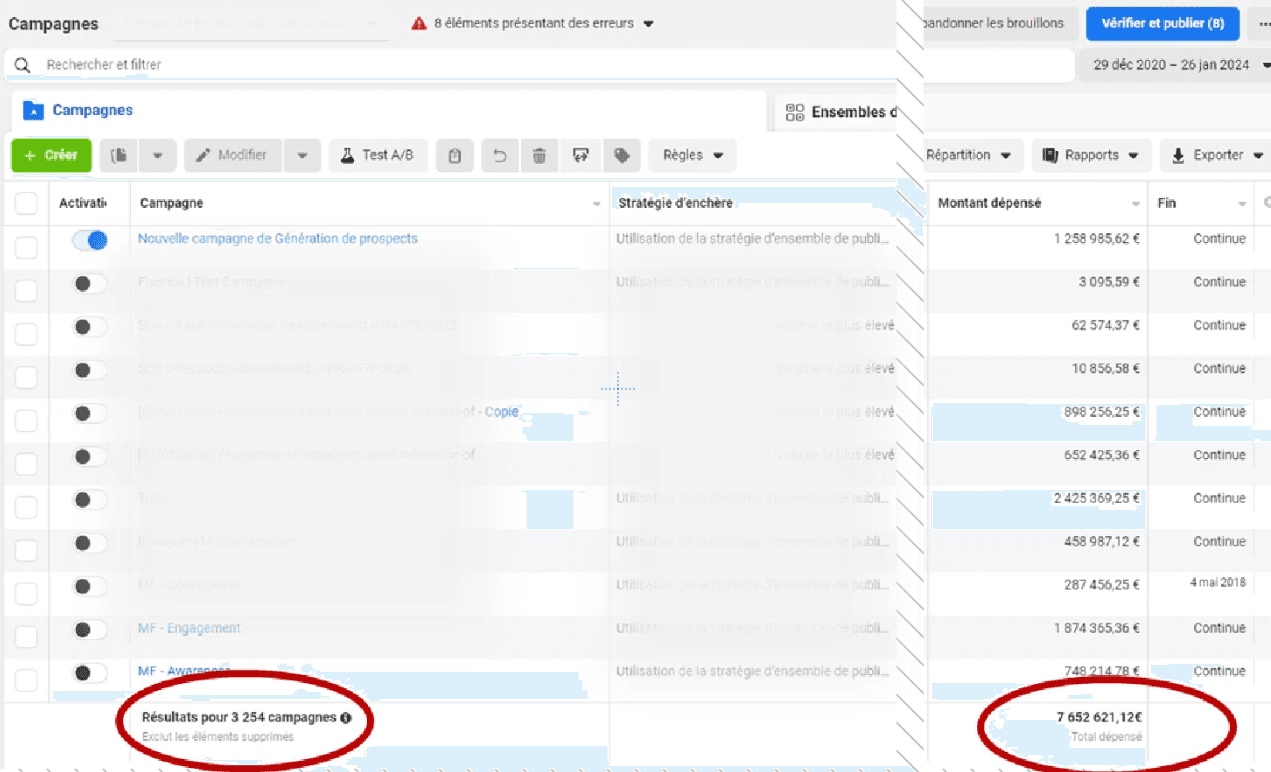Click the 4 mai 2018 end date cell
The width and height of the screenshot is (1271, 772).
pos(1218,583)
